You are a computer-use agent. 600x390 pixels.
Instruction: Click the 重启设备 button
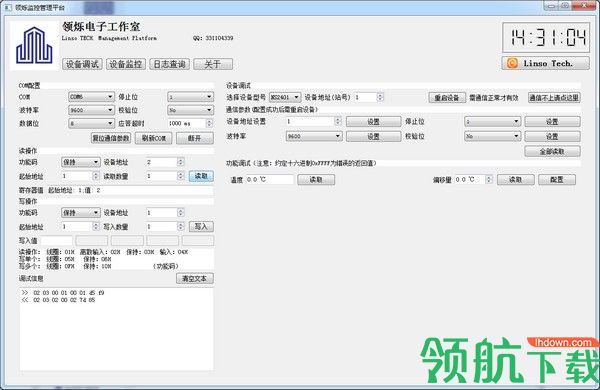447,98
